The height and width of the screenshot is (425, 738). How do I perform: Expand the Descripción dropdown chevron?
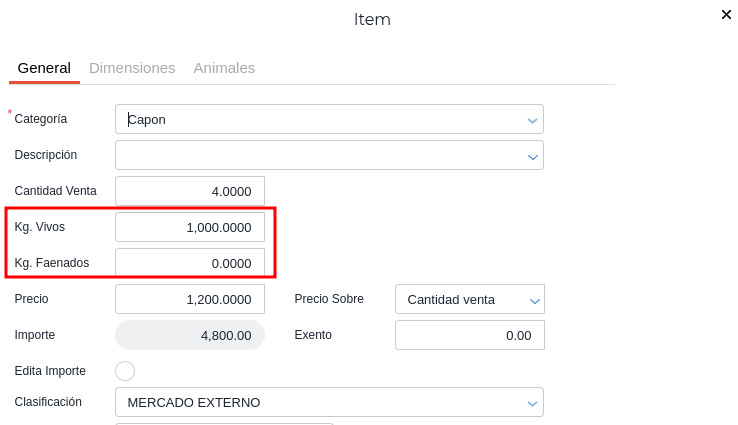[532, 156]
